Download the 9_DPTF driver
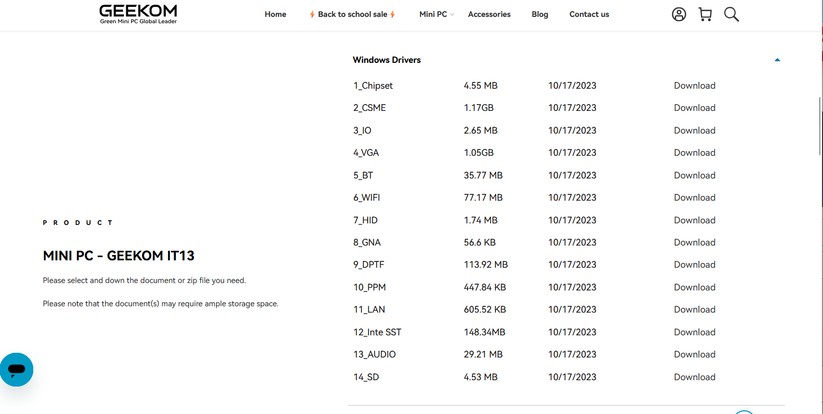Image resolution: width=823 pixels, height=414 pixels. (x=694, y=264)
